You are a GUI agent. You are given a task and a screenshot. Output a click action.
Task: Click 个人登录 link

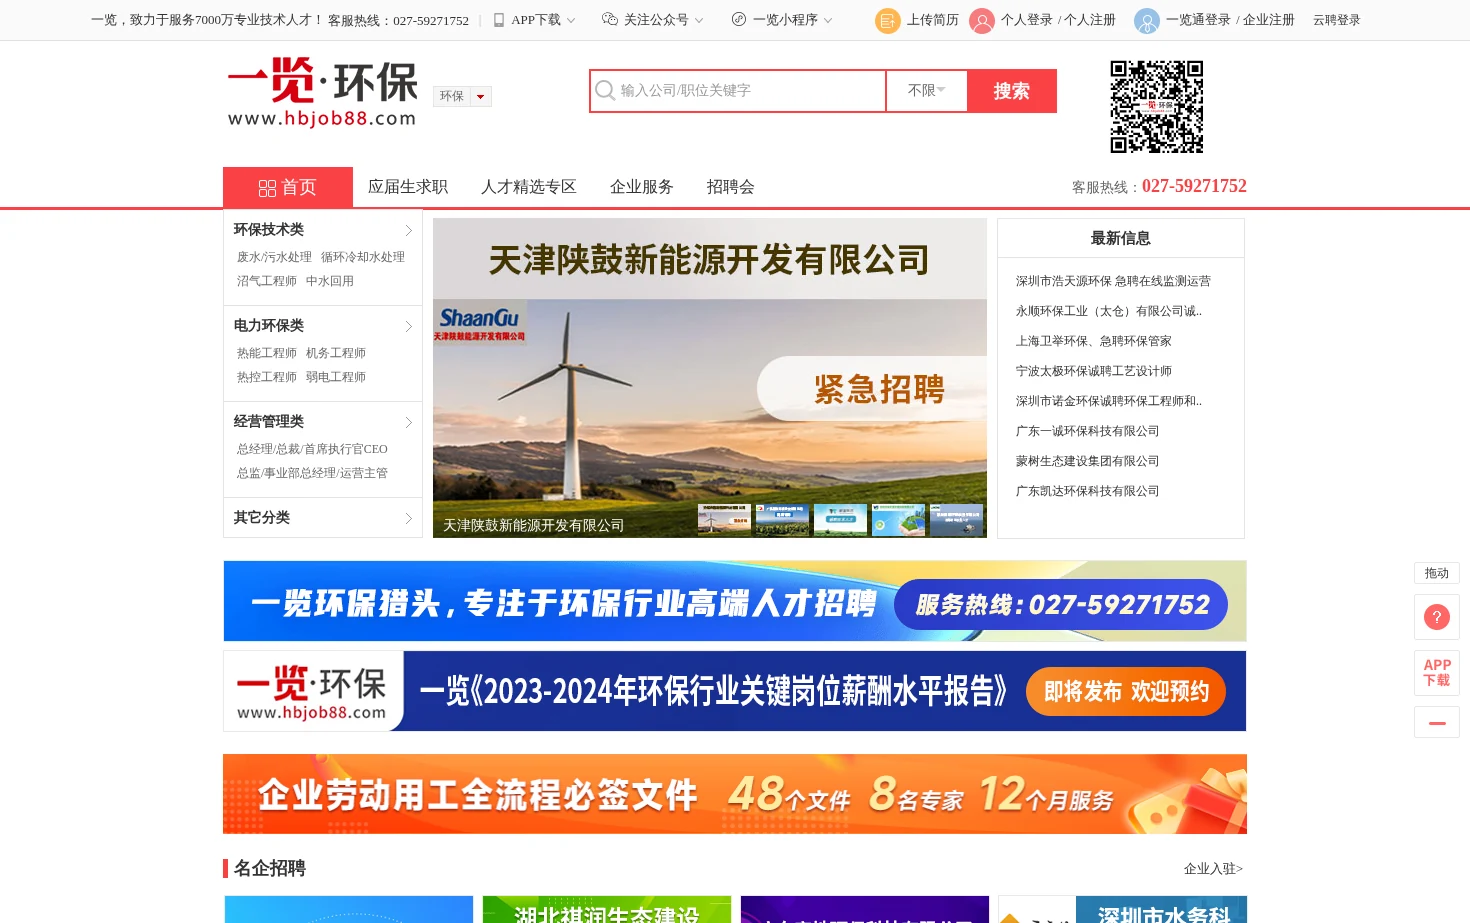coord(1027,20)
